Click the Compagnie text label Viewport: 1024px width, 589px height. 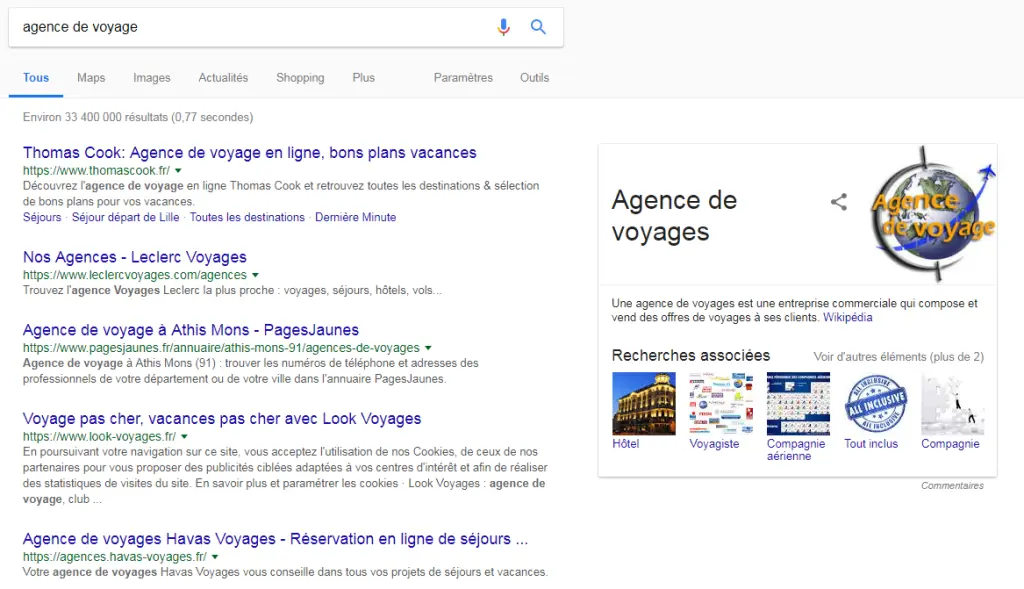(x=950, y=444)
